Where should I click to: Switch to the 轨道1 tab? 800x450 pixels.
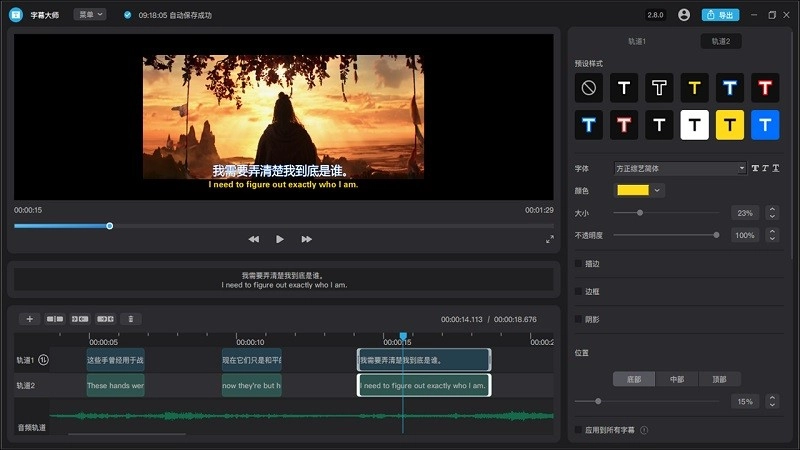[x=637, y=41]
